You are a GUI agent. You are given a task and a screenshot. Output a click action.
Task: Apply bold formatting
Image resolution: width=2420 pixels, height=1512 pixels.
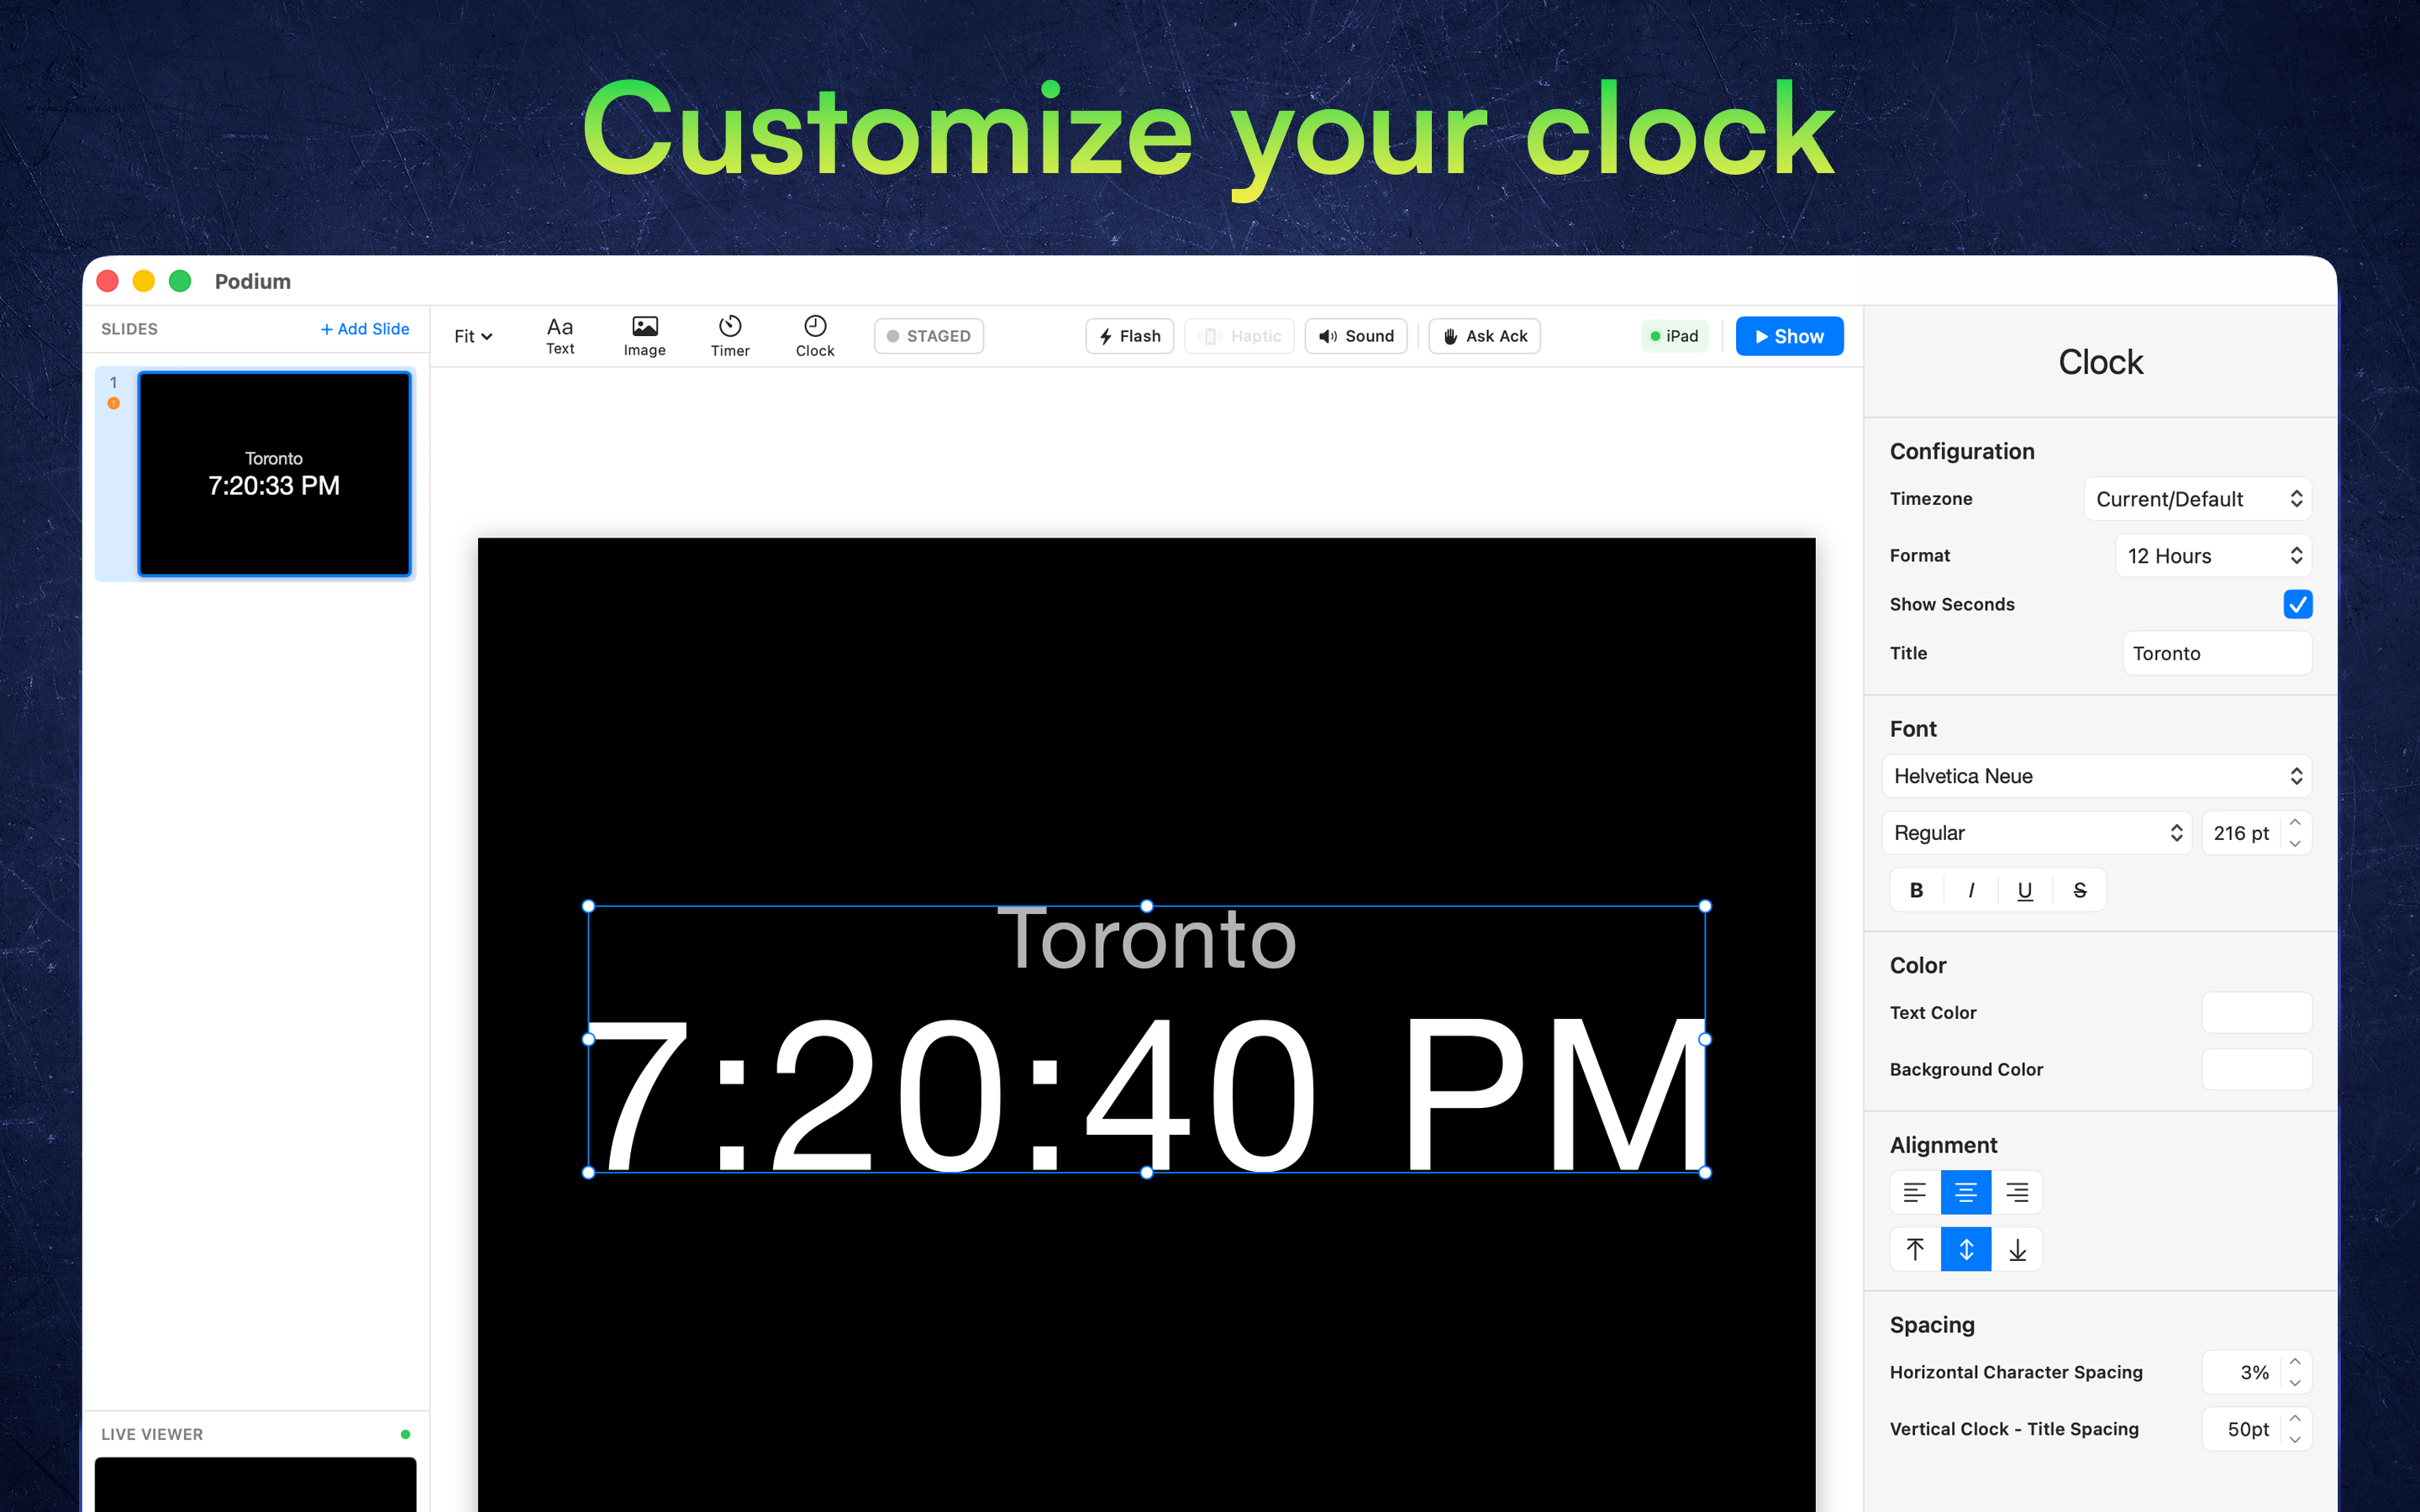[x=1916, y=890]
